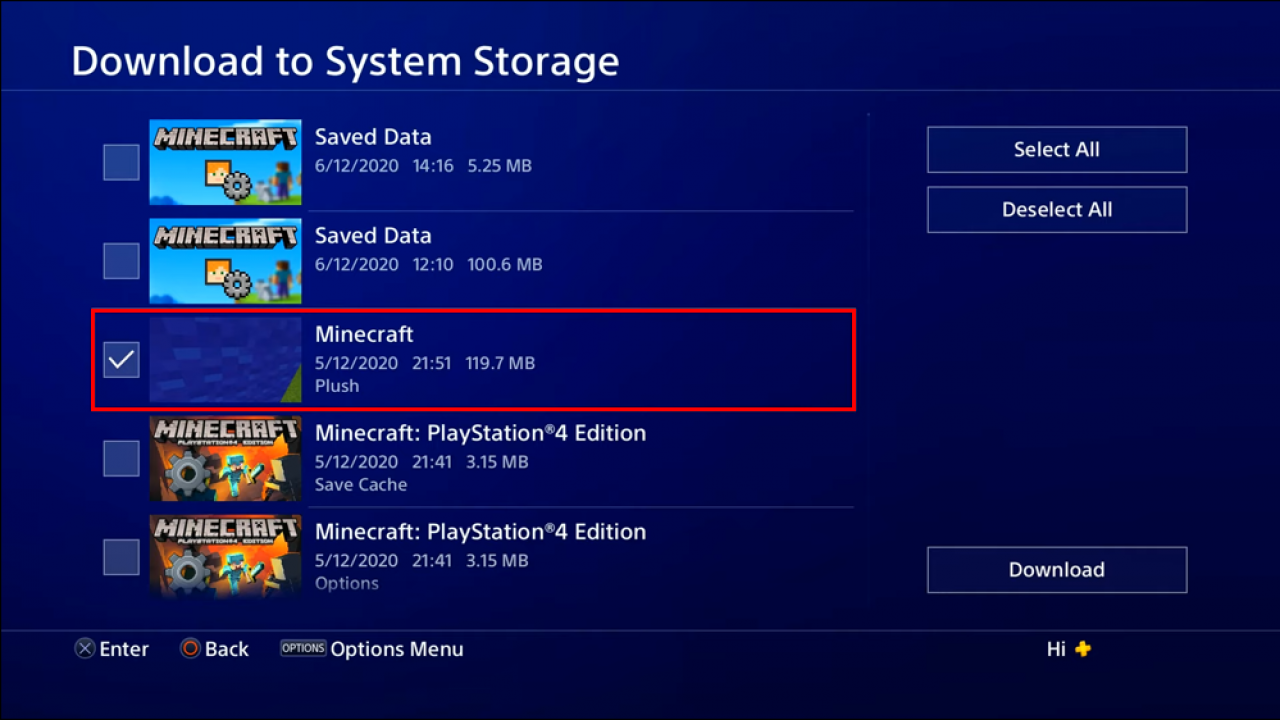The width and height of the screenshot is (1280, 720).
Task: Click the Save Cache entry thumbnail
Action: (225, 459)
